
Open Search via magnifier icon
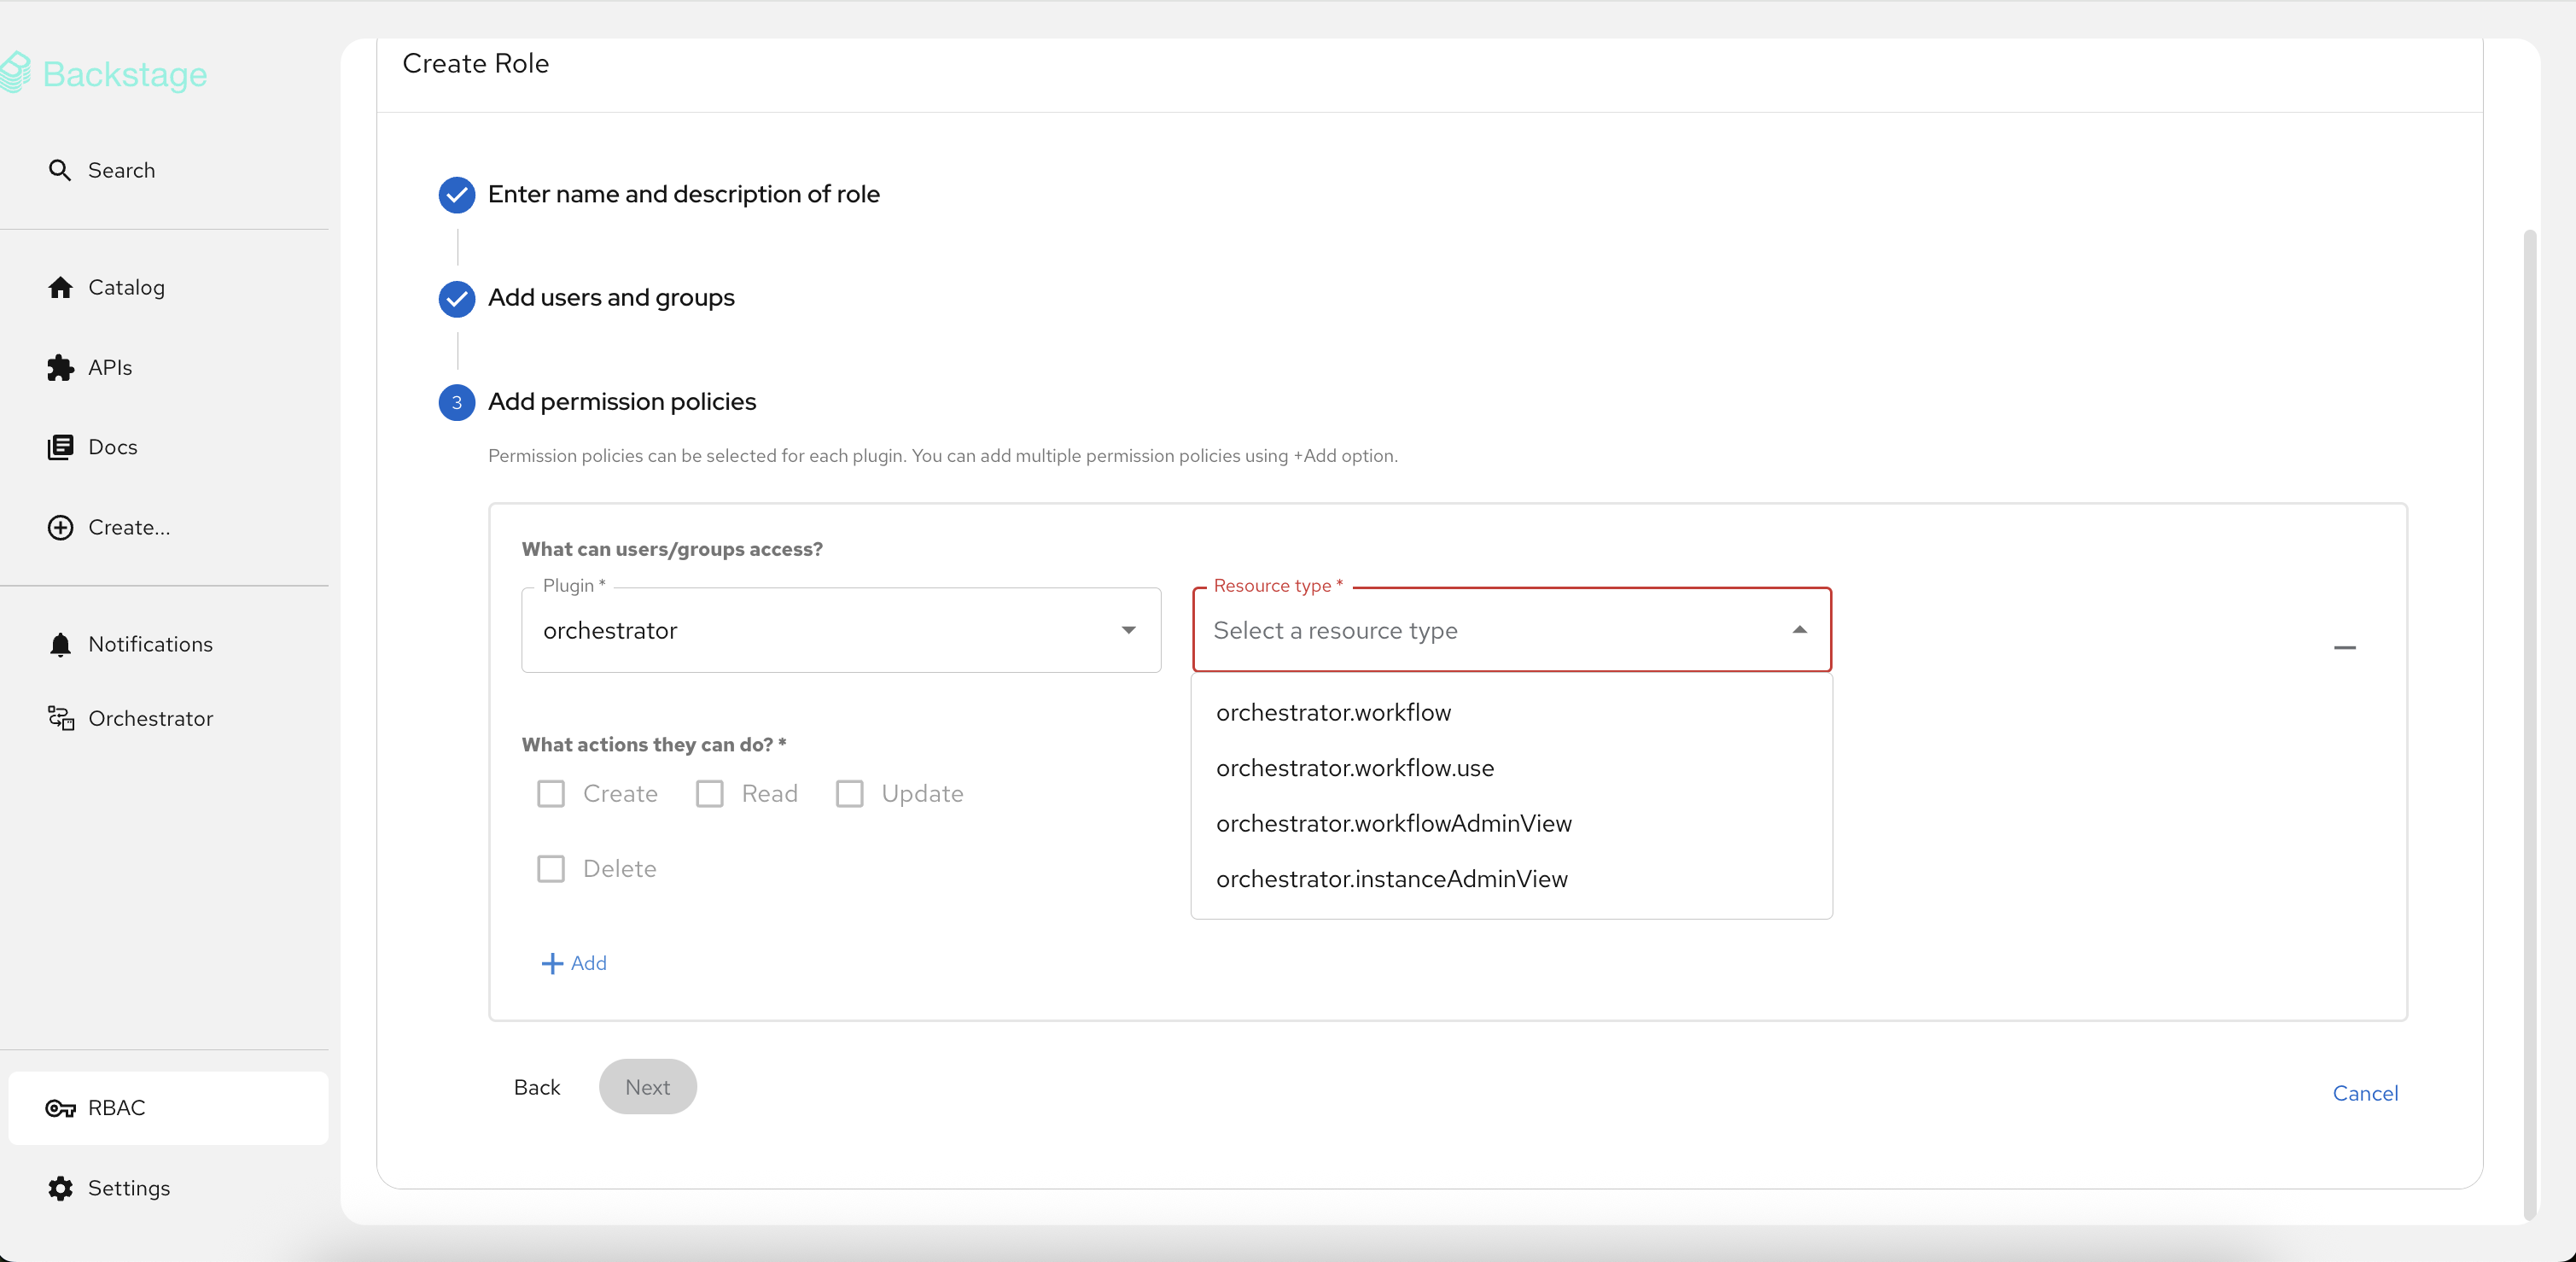click(x=60, y=170)
